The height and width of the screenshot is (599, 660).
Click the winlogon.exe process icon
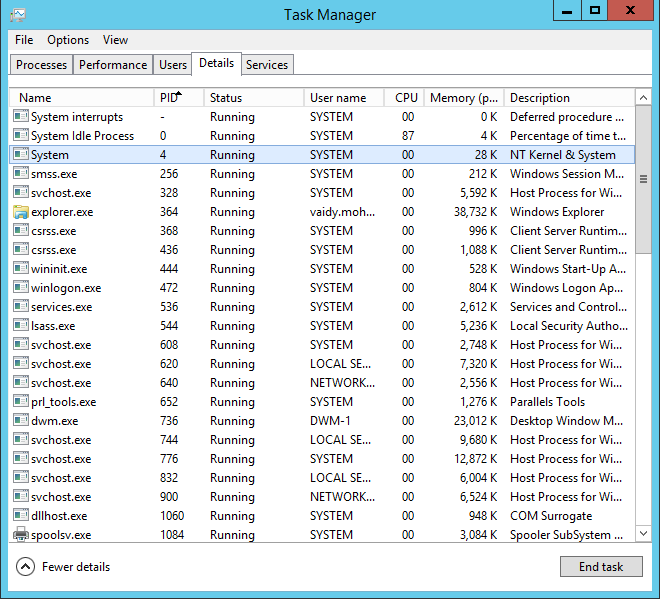pyautogui.click(x=21, y=288)
